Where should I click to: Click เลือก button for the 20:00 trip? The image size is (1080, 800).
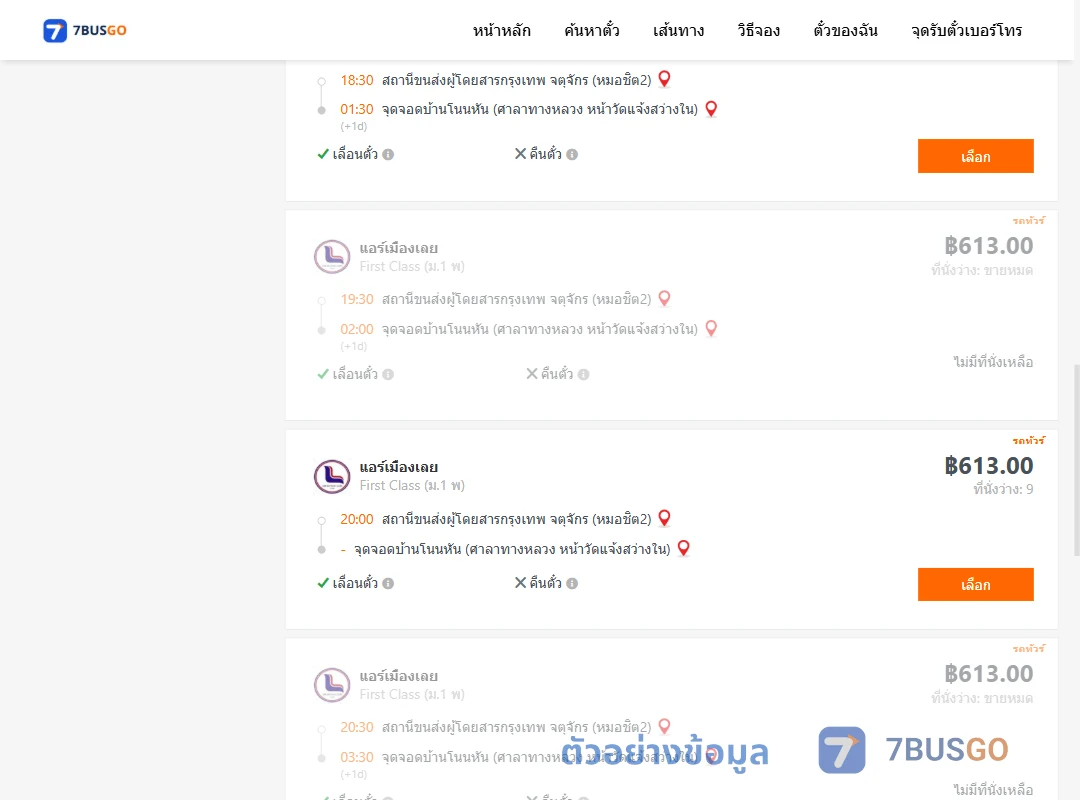[975, 584]
